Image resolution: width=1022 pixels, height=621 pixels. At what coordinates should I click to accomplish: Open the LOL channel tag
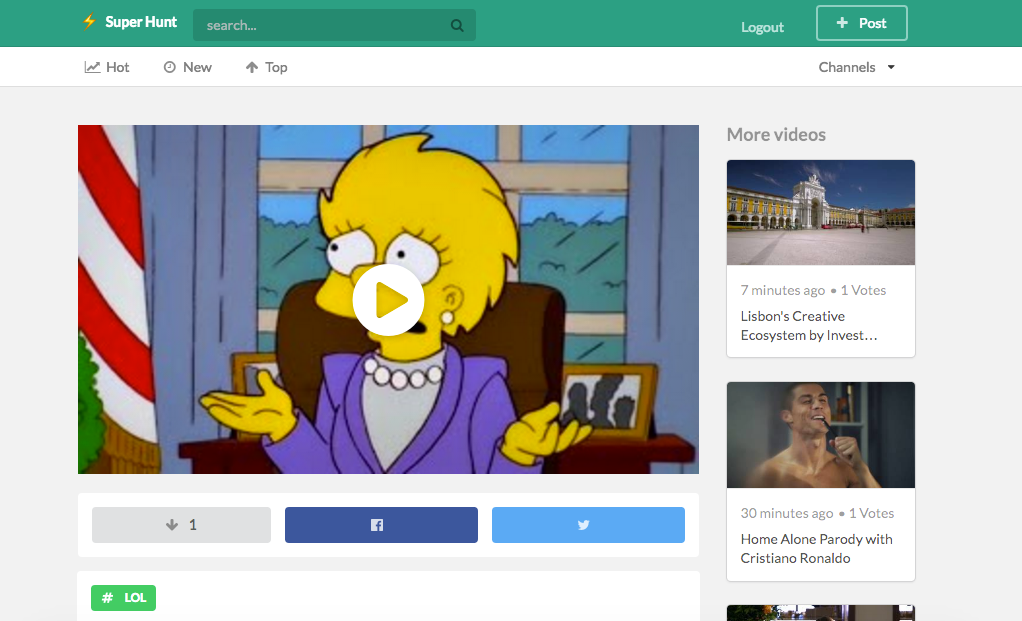pyautogui.click(x=123, y=598)
